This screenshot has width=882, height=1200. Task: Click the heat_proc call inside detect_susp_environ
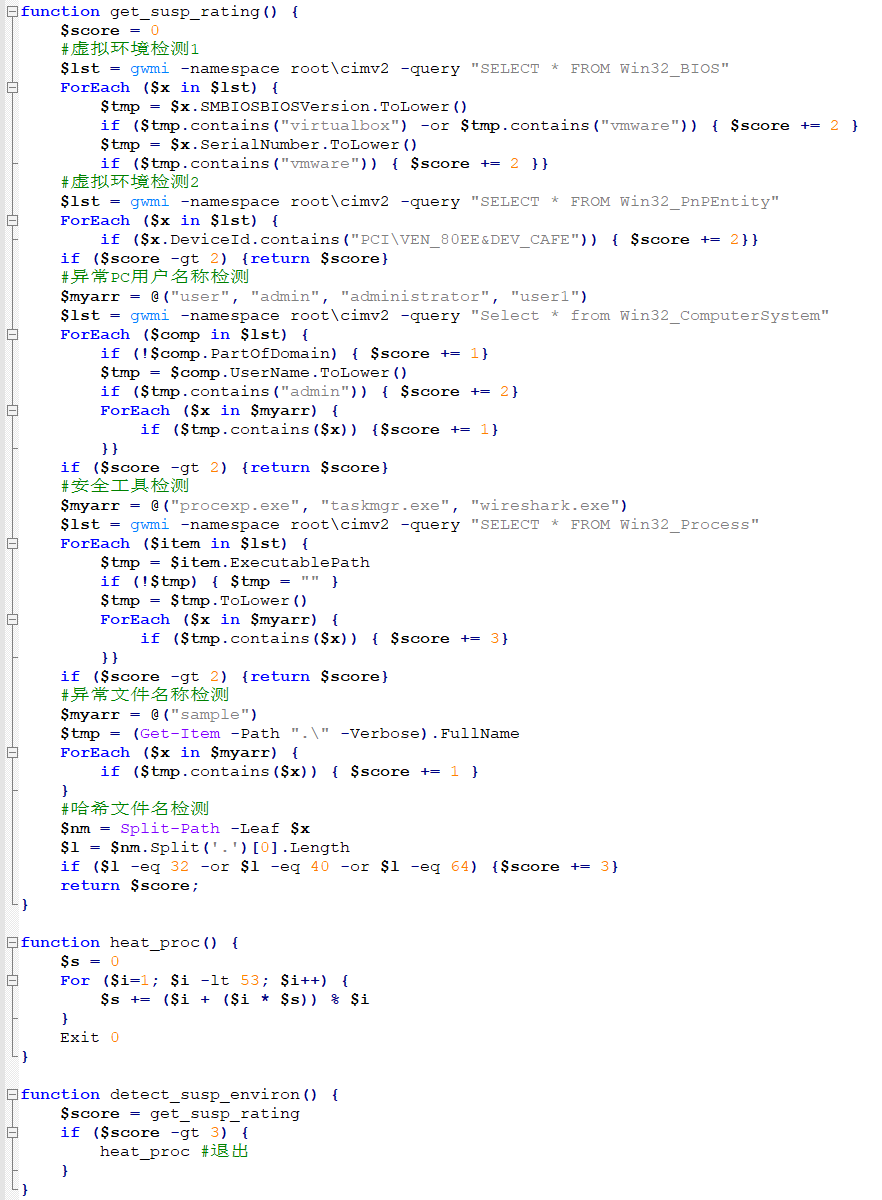click(x=145, y=1151)
